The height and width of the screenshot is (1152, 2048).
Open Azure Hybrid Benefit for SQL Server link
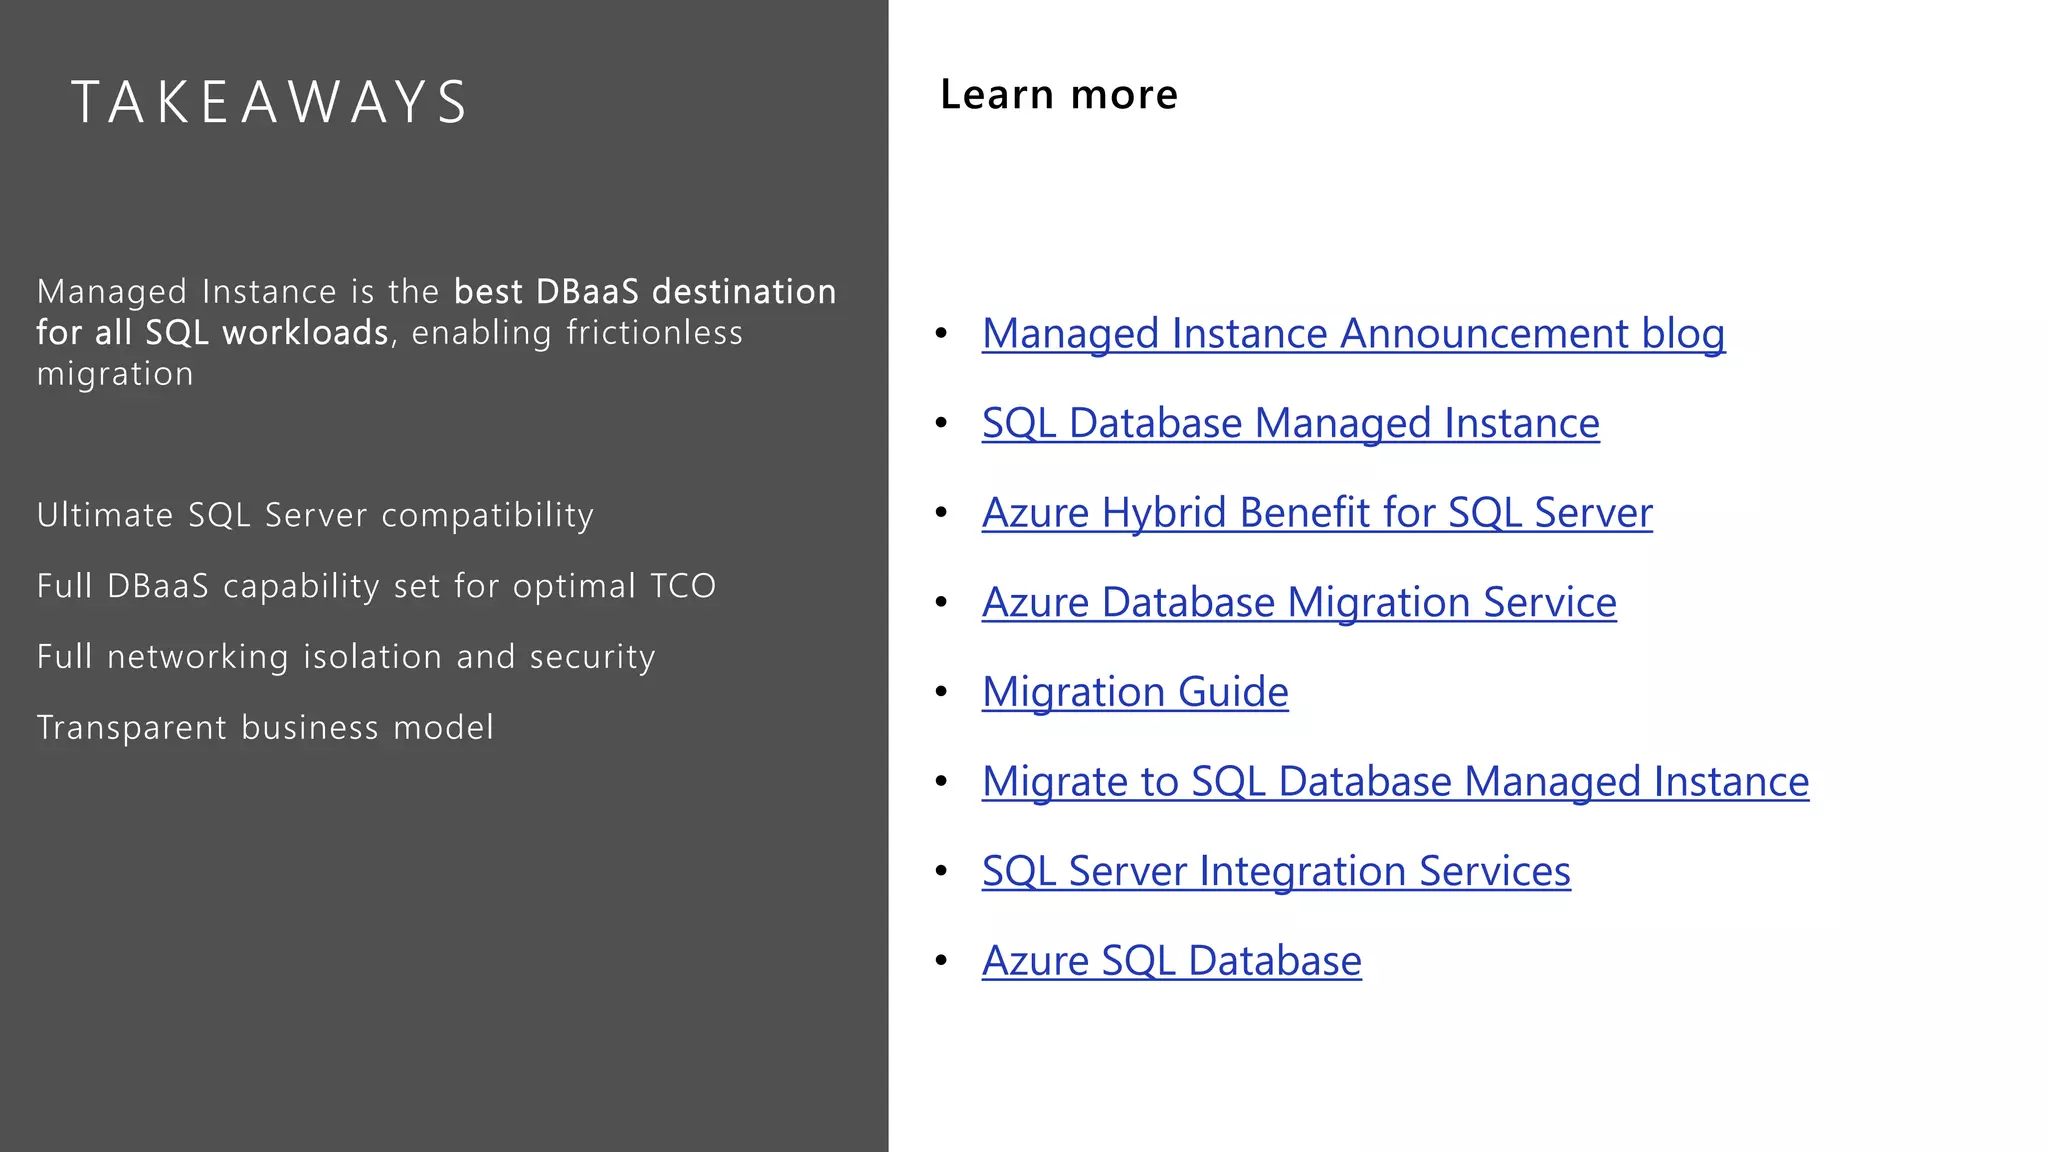[1317, 513]
